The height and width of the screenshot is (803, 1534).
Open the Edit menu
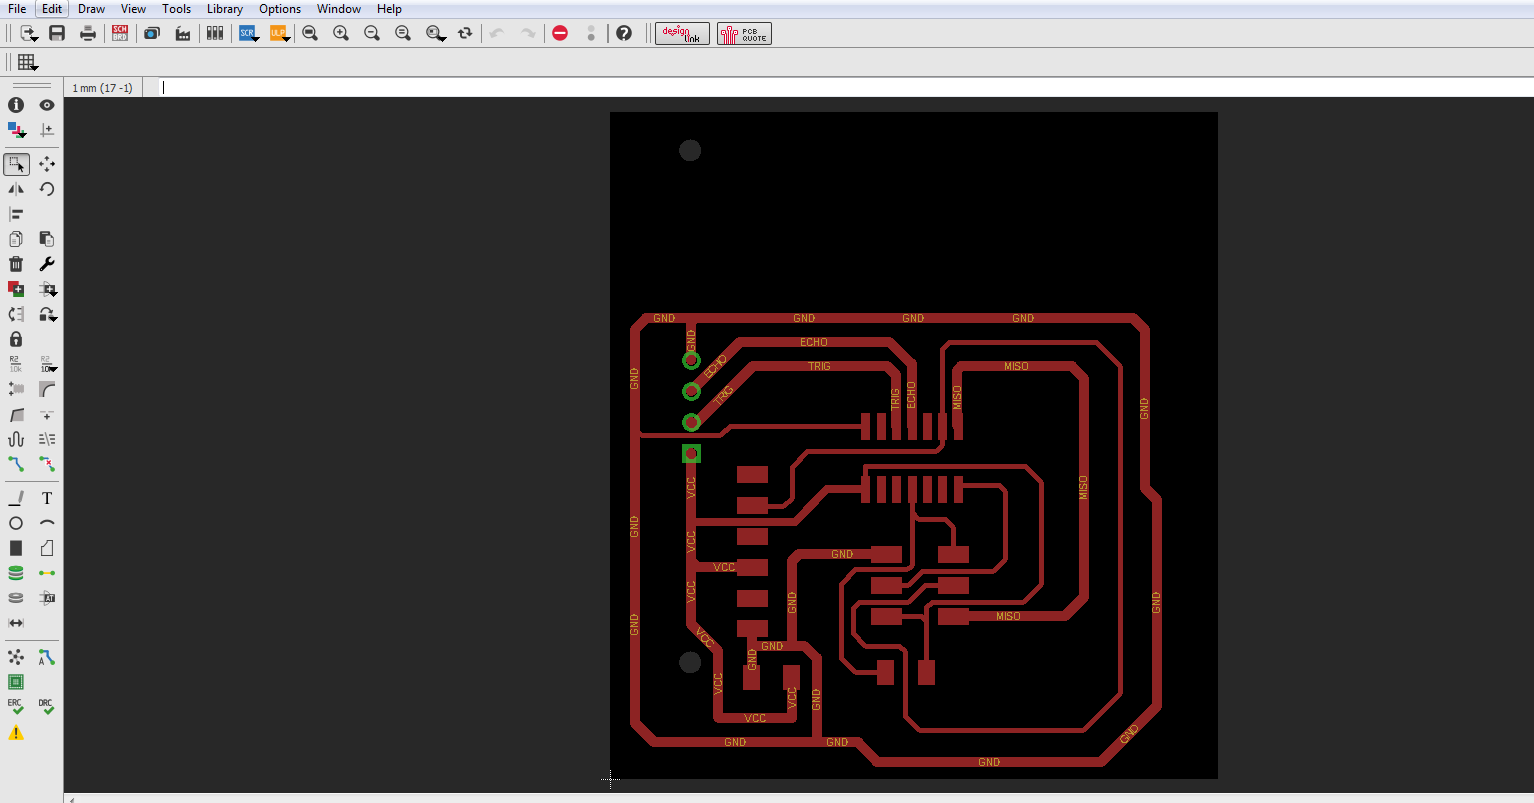click(52, 9)
